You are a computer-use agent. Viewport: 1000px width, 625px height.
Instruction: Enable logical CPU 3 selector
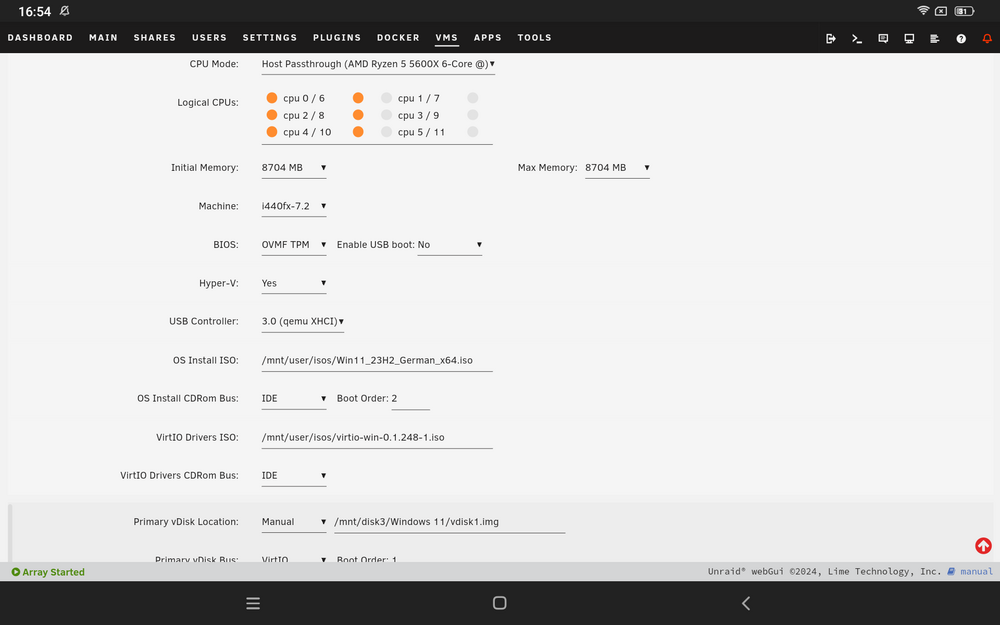386,115
